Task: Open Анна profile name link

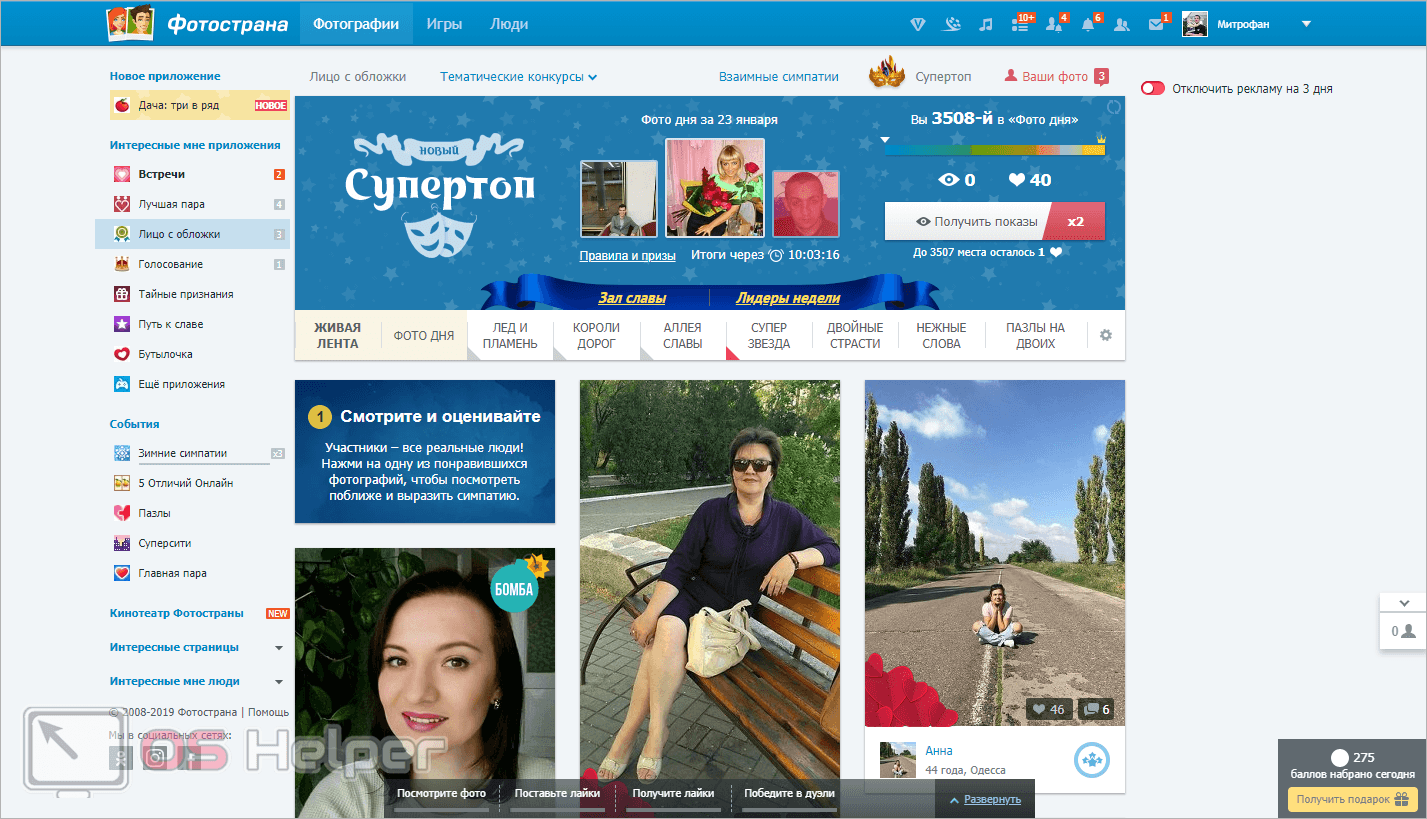Action: 939,750
